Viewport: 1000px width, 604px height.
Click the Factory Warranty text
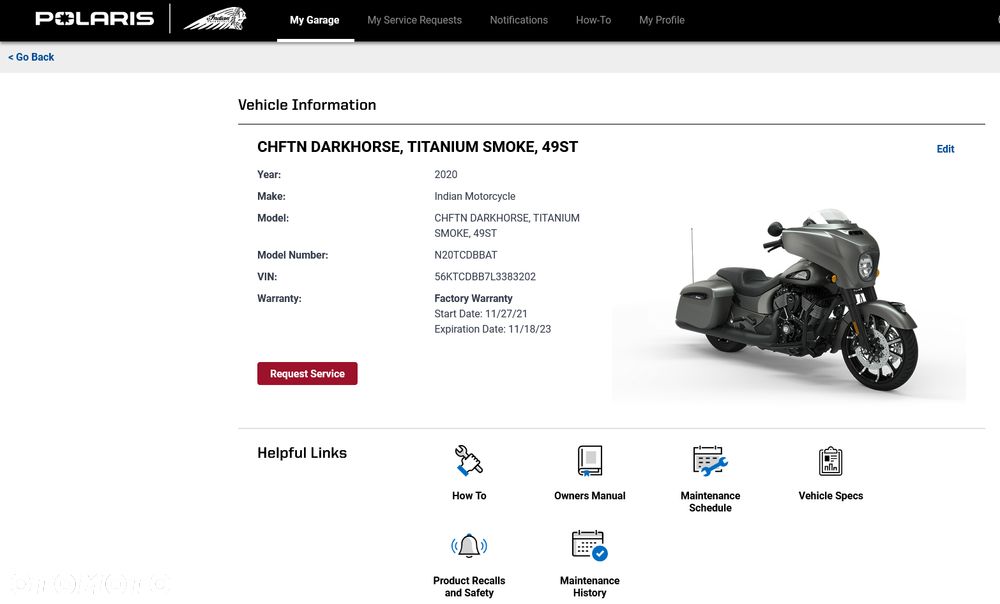[473, 298]
